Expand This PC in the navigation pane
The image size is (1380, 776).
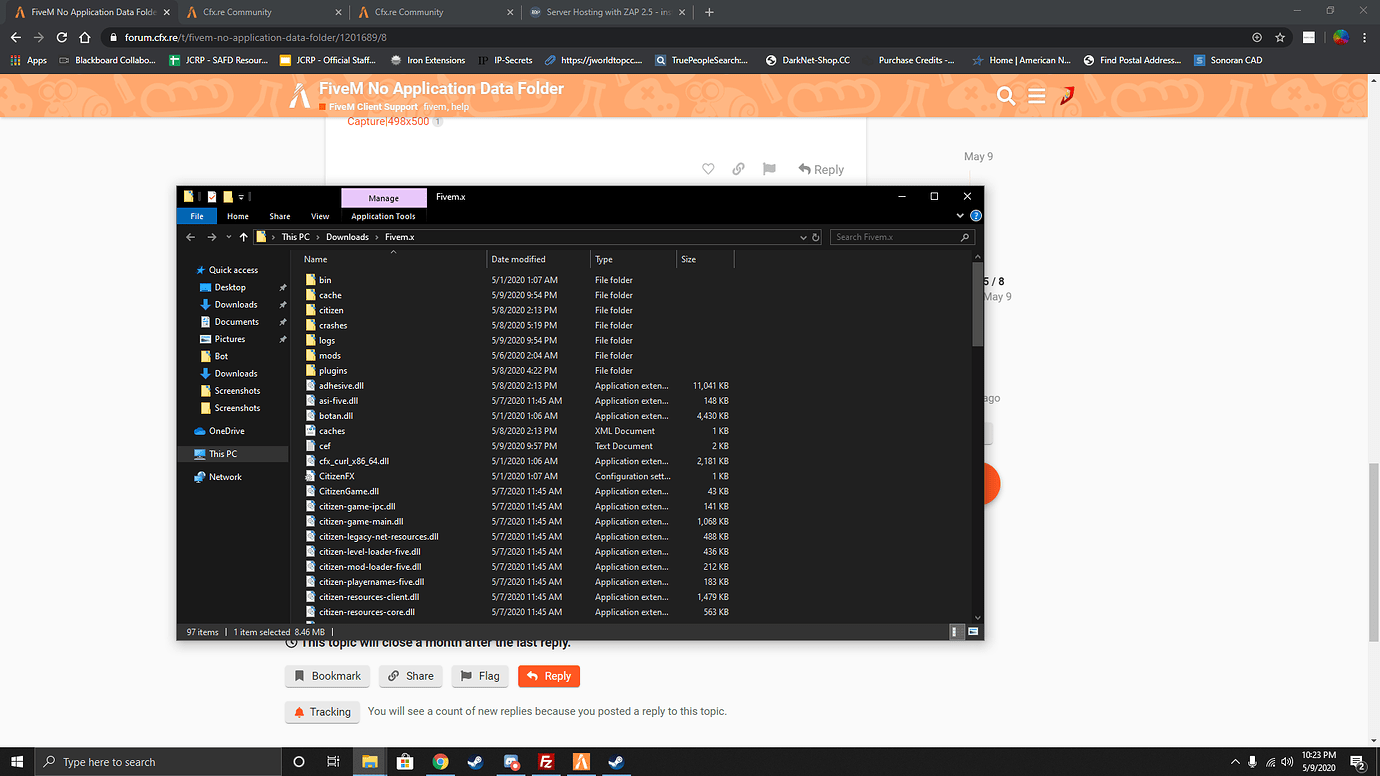click(190, 453)
